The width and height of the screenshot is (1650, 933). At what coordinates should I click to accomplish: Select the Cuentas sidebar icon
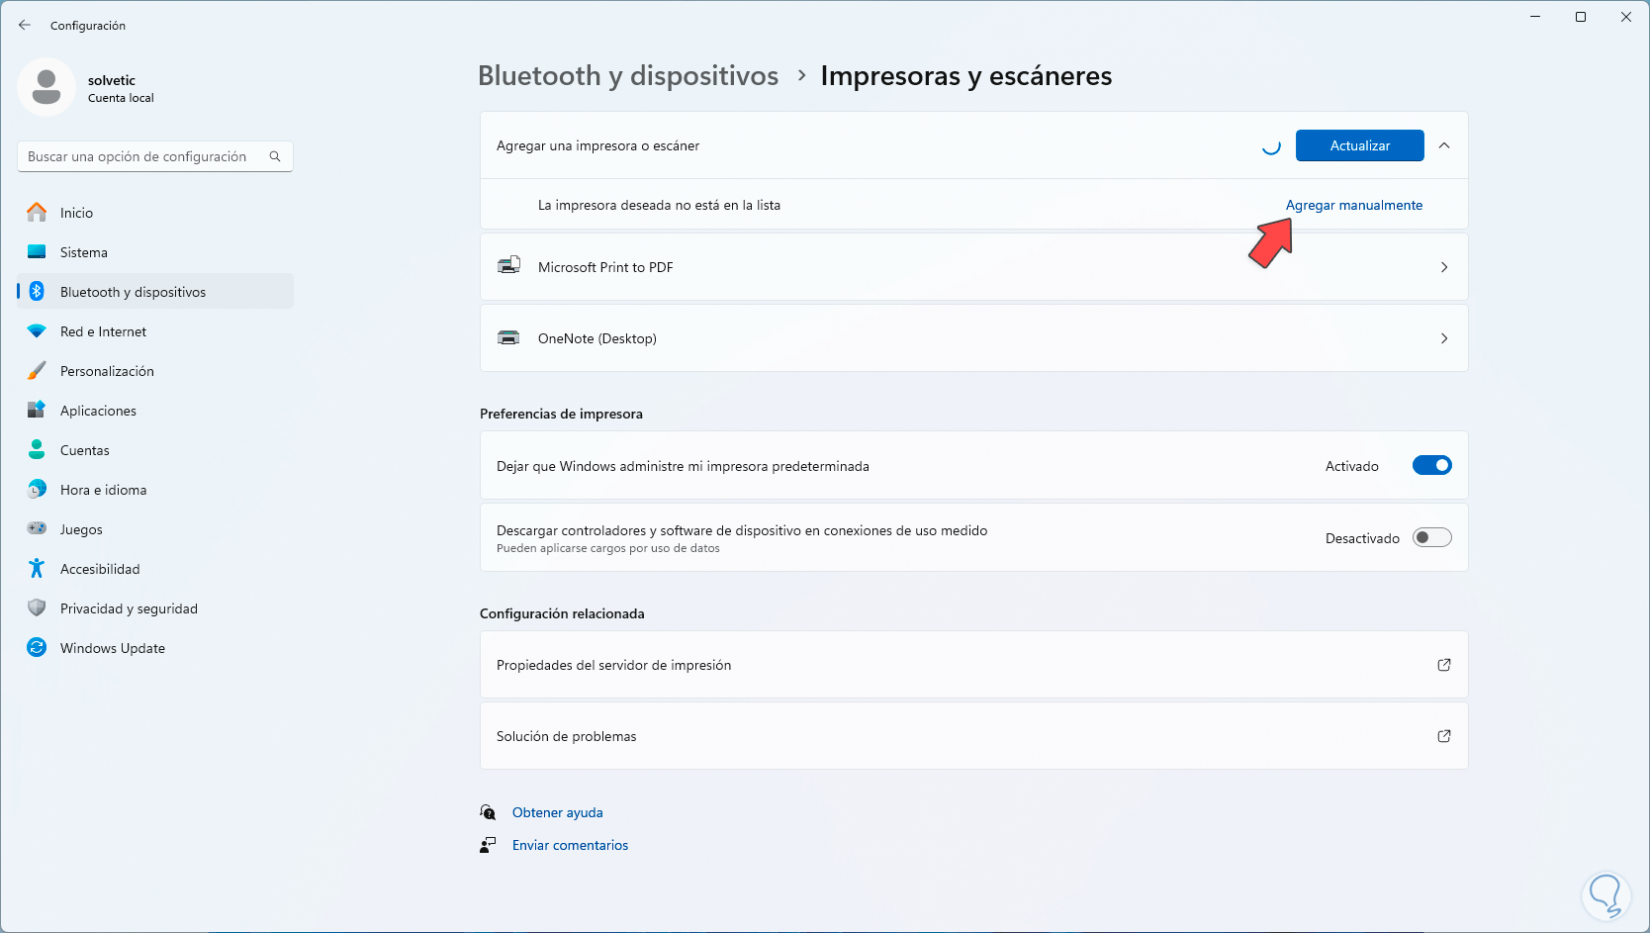tap(36, 449)
